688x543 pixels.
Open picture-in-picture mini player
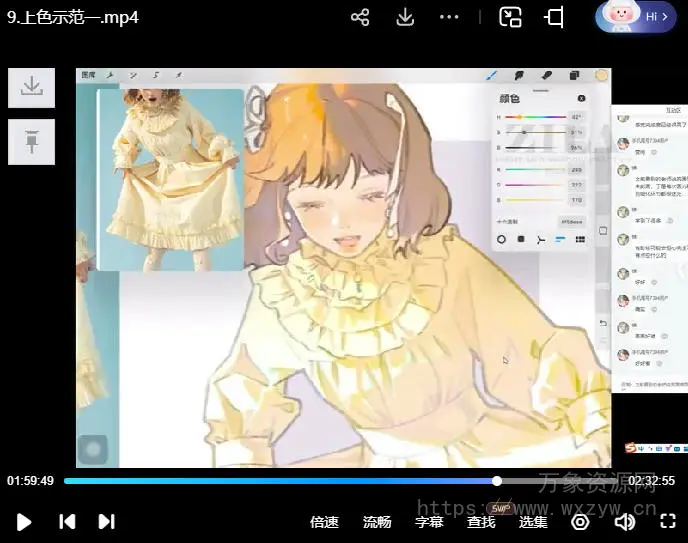click(x=510, y=17)
